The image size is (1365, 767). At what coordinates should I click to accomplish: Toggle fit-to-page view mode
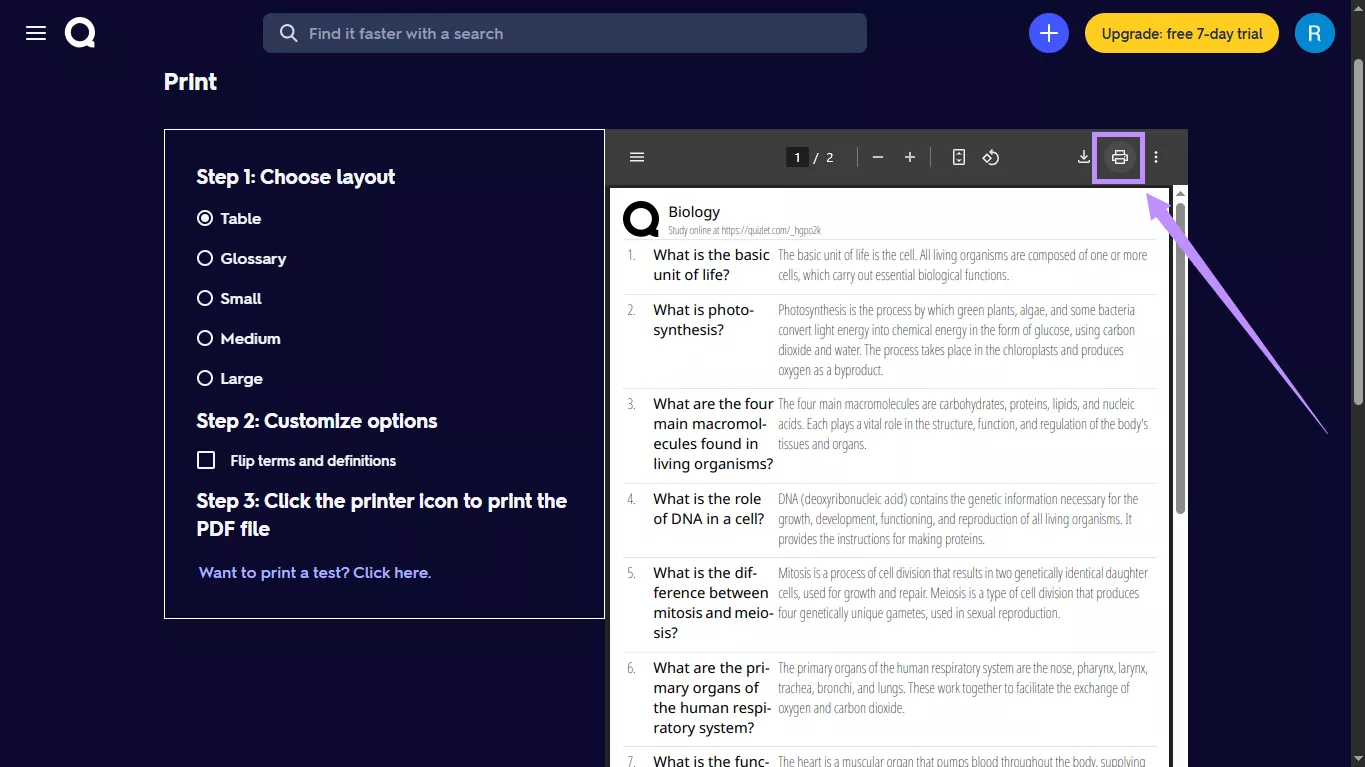(x=958, y=157)
